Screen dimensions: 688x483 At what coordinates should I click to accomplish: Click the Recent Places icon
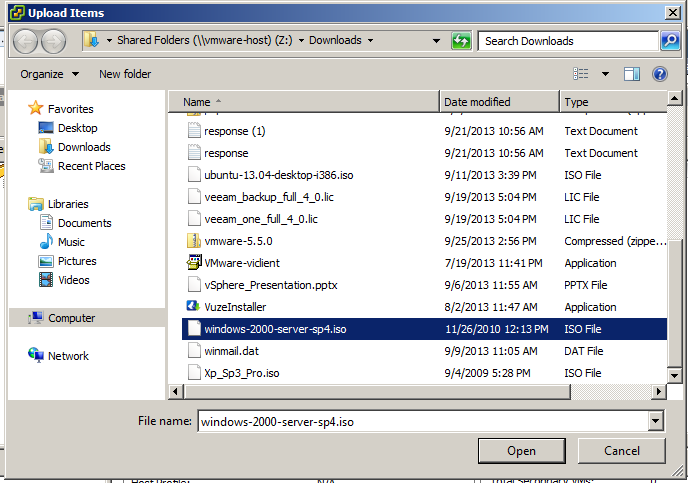pyautogui.click(x=46, y=165)
